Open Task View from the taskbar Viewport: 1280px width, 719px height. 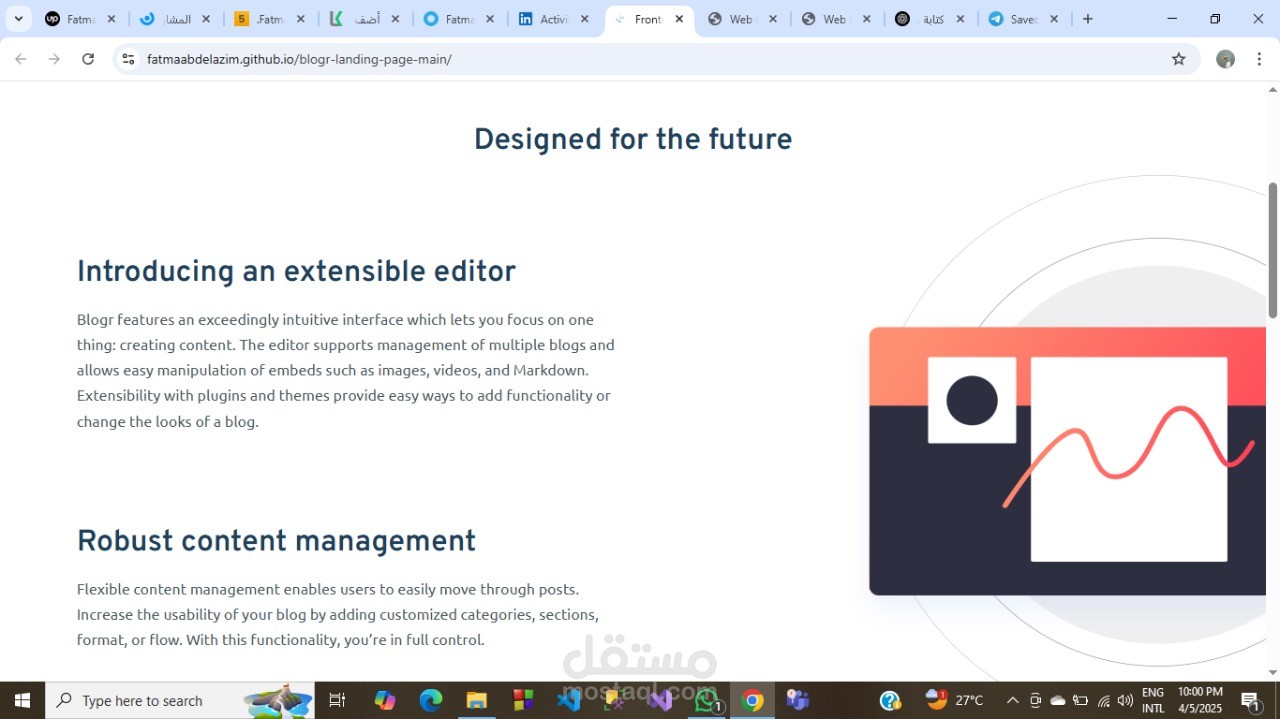(x=337, y=700)
